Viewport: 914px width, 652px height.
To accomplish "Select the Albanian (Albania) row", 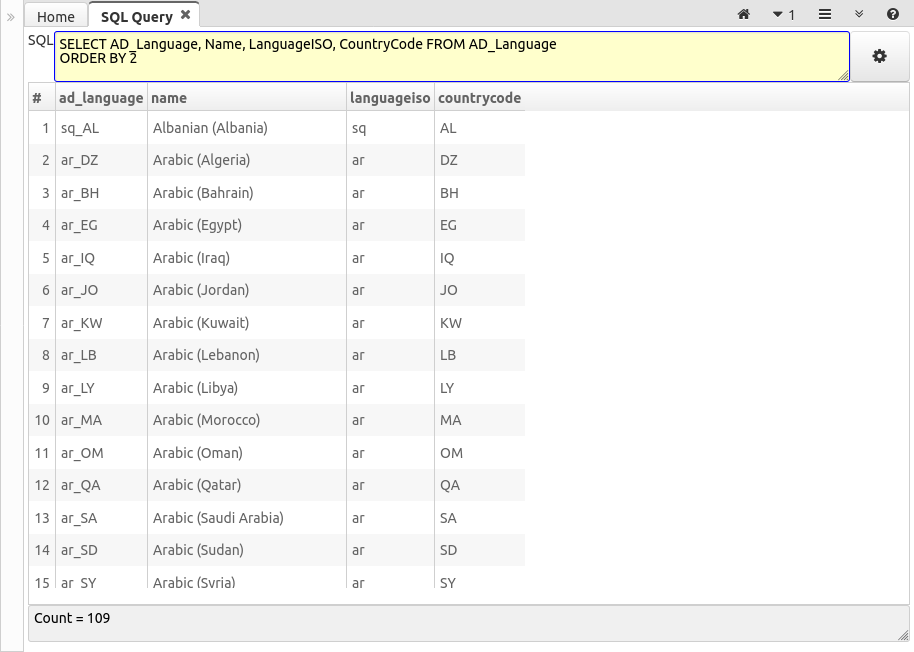I will click(210, 128).
